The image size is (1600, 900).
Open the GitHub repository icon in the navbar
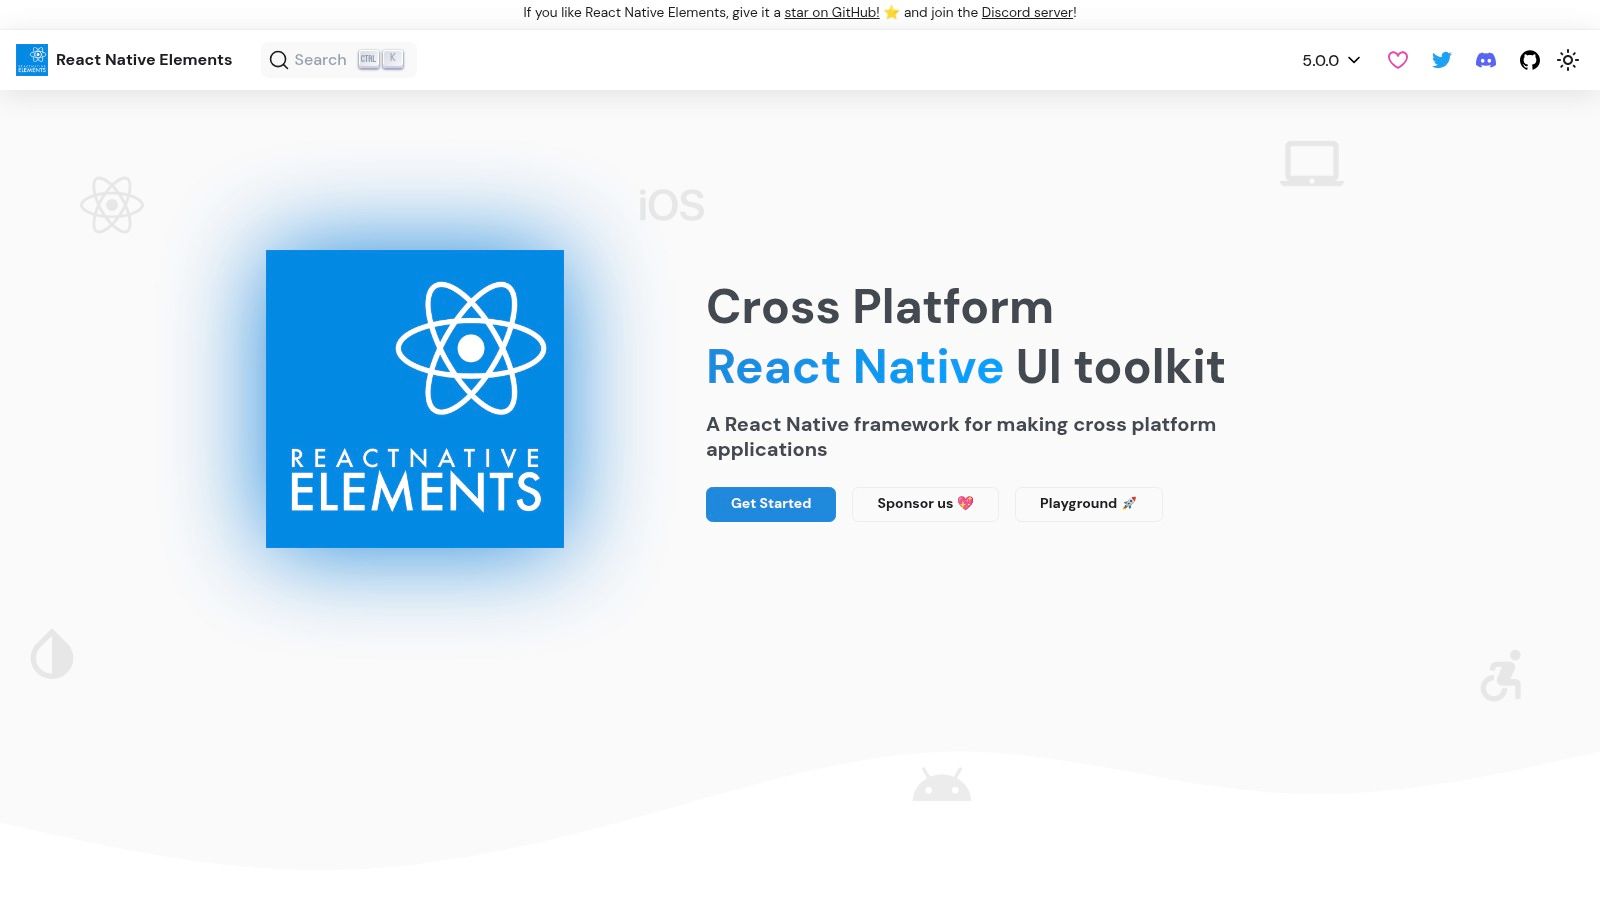[x=1529, y=60]
